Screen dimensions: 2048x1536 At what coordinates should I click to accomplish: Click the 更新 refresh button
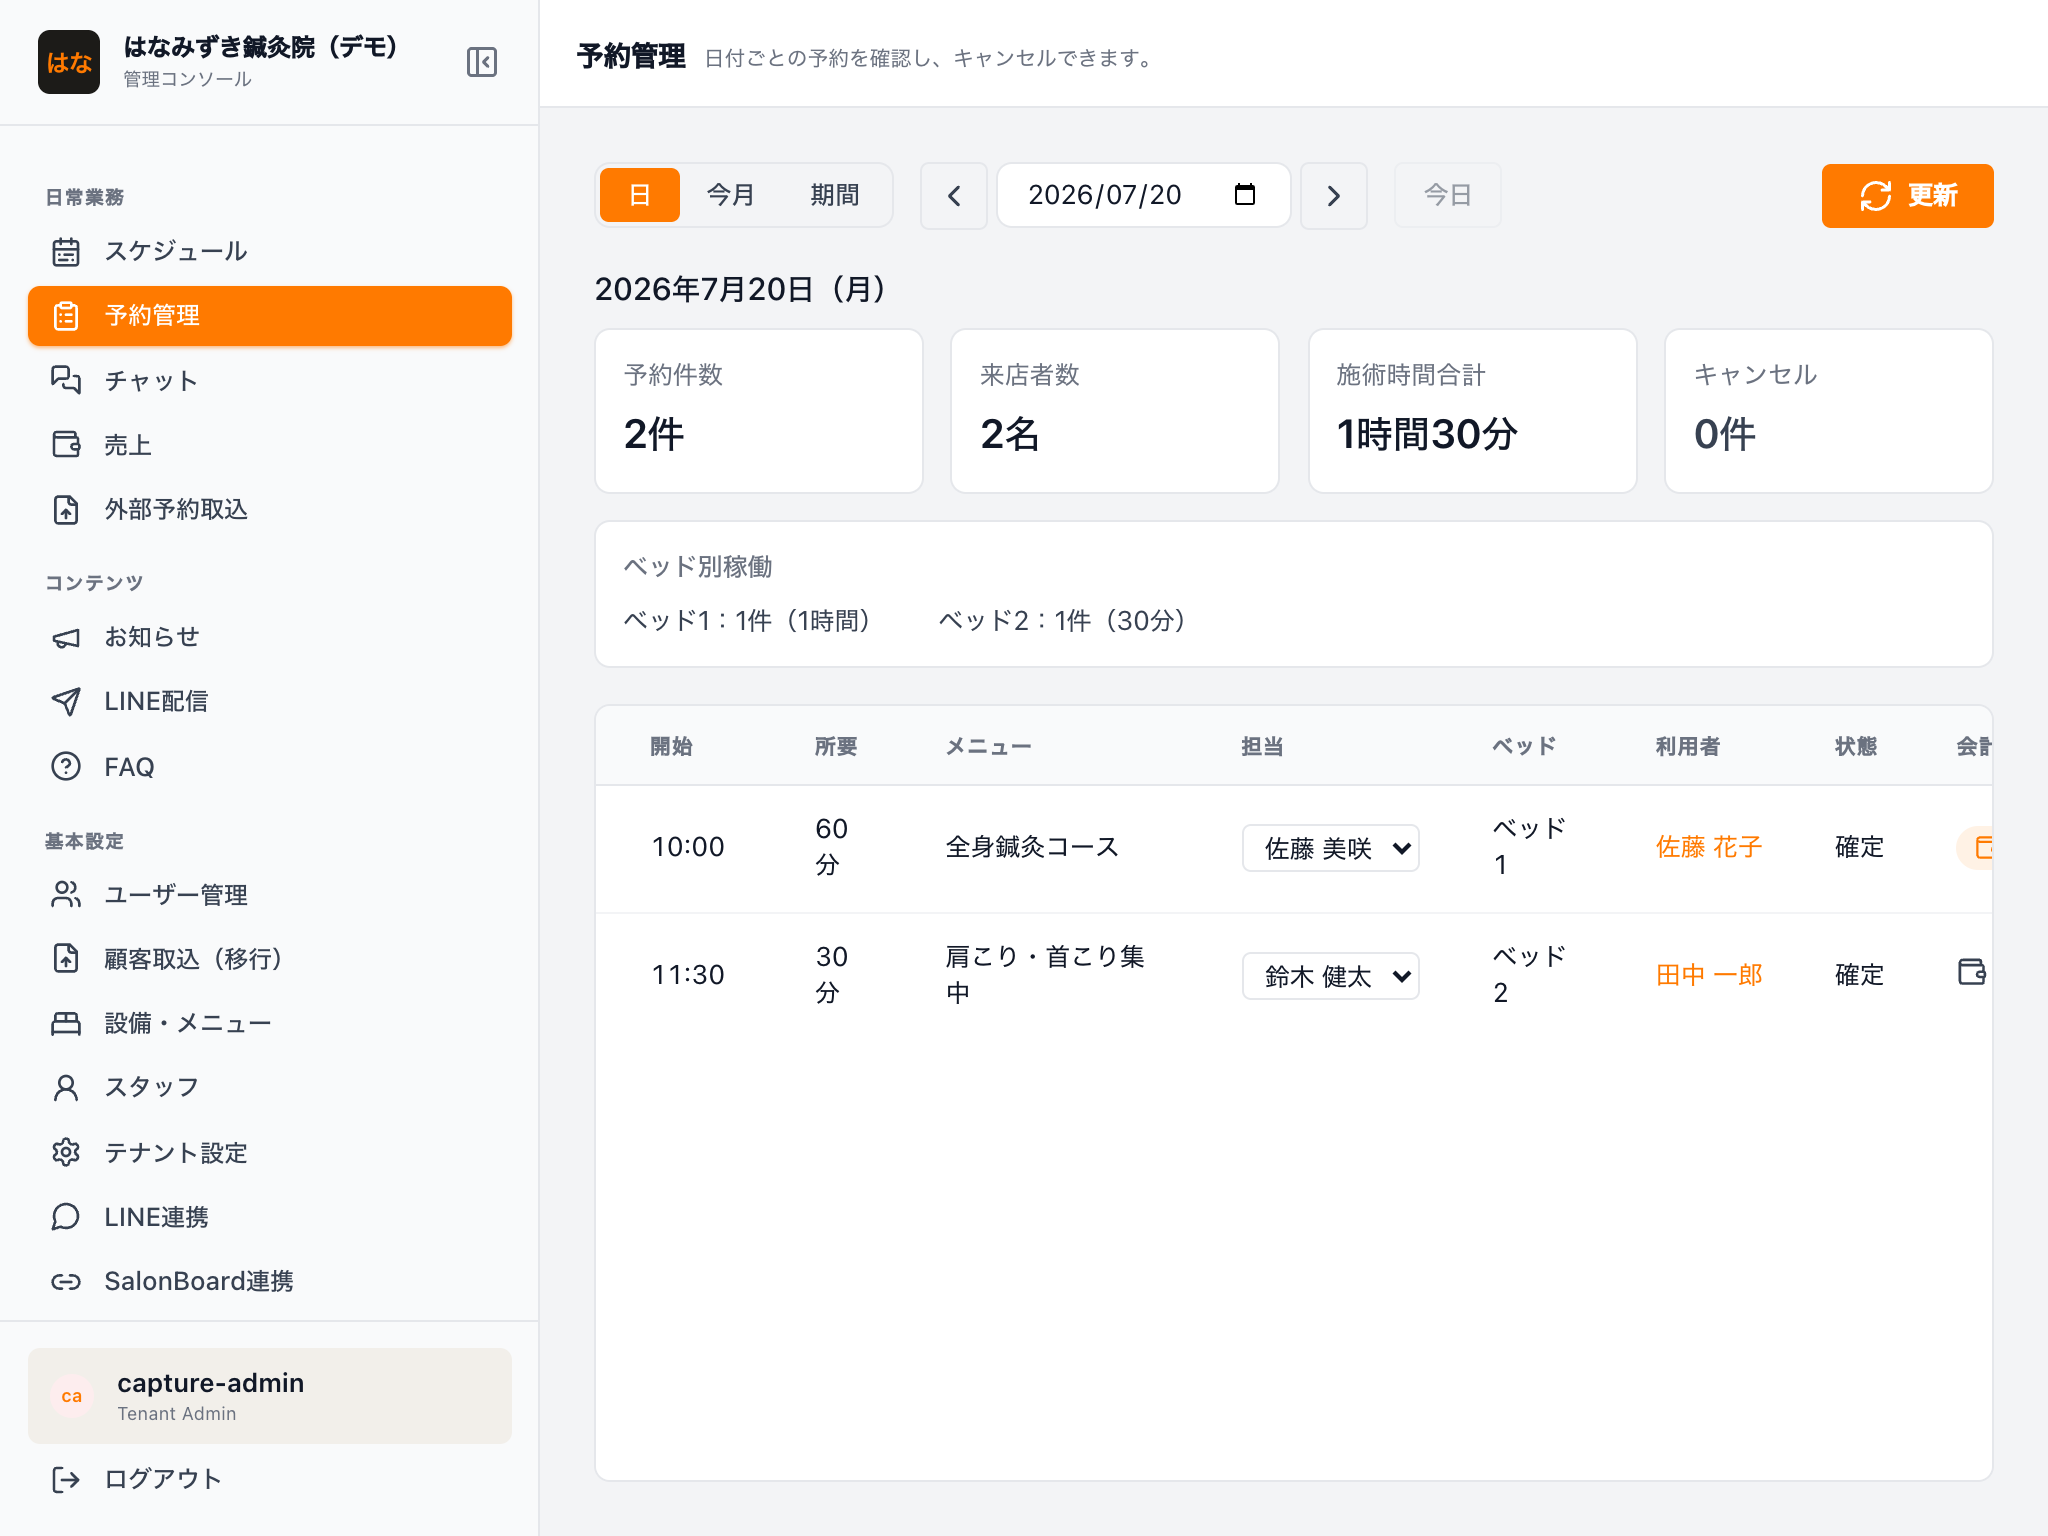[1908, 196]
